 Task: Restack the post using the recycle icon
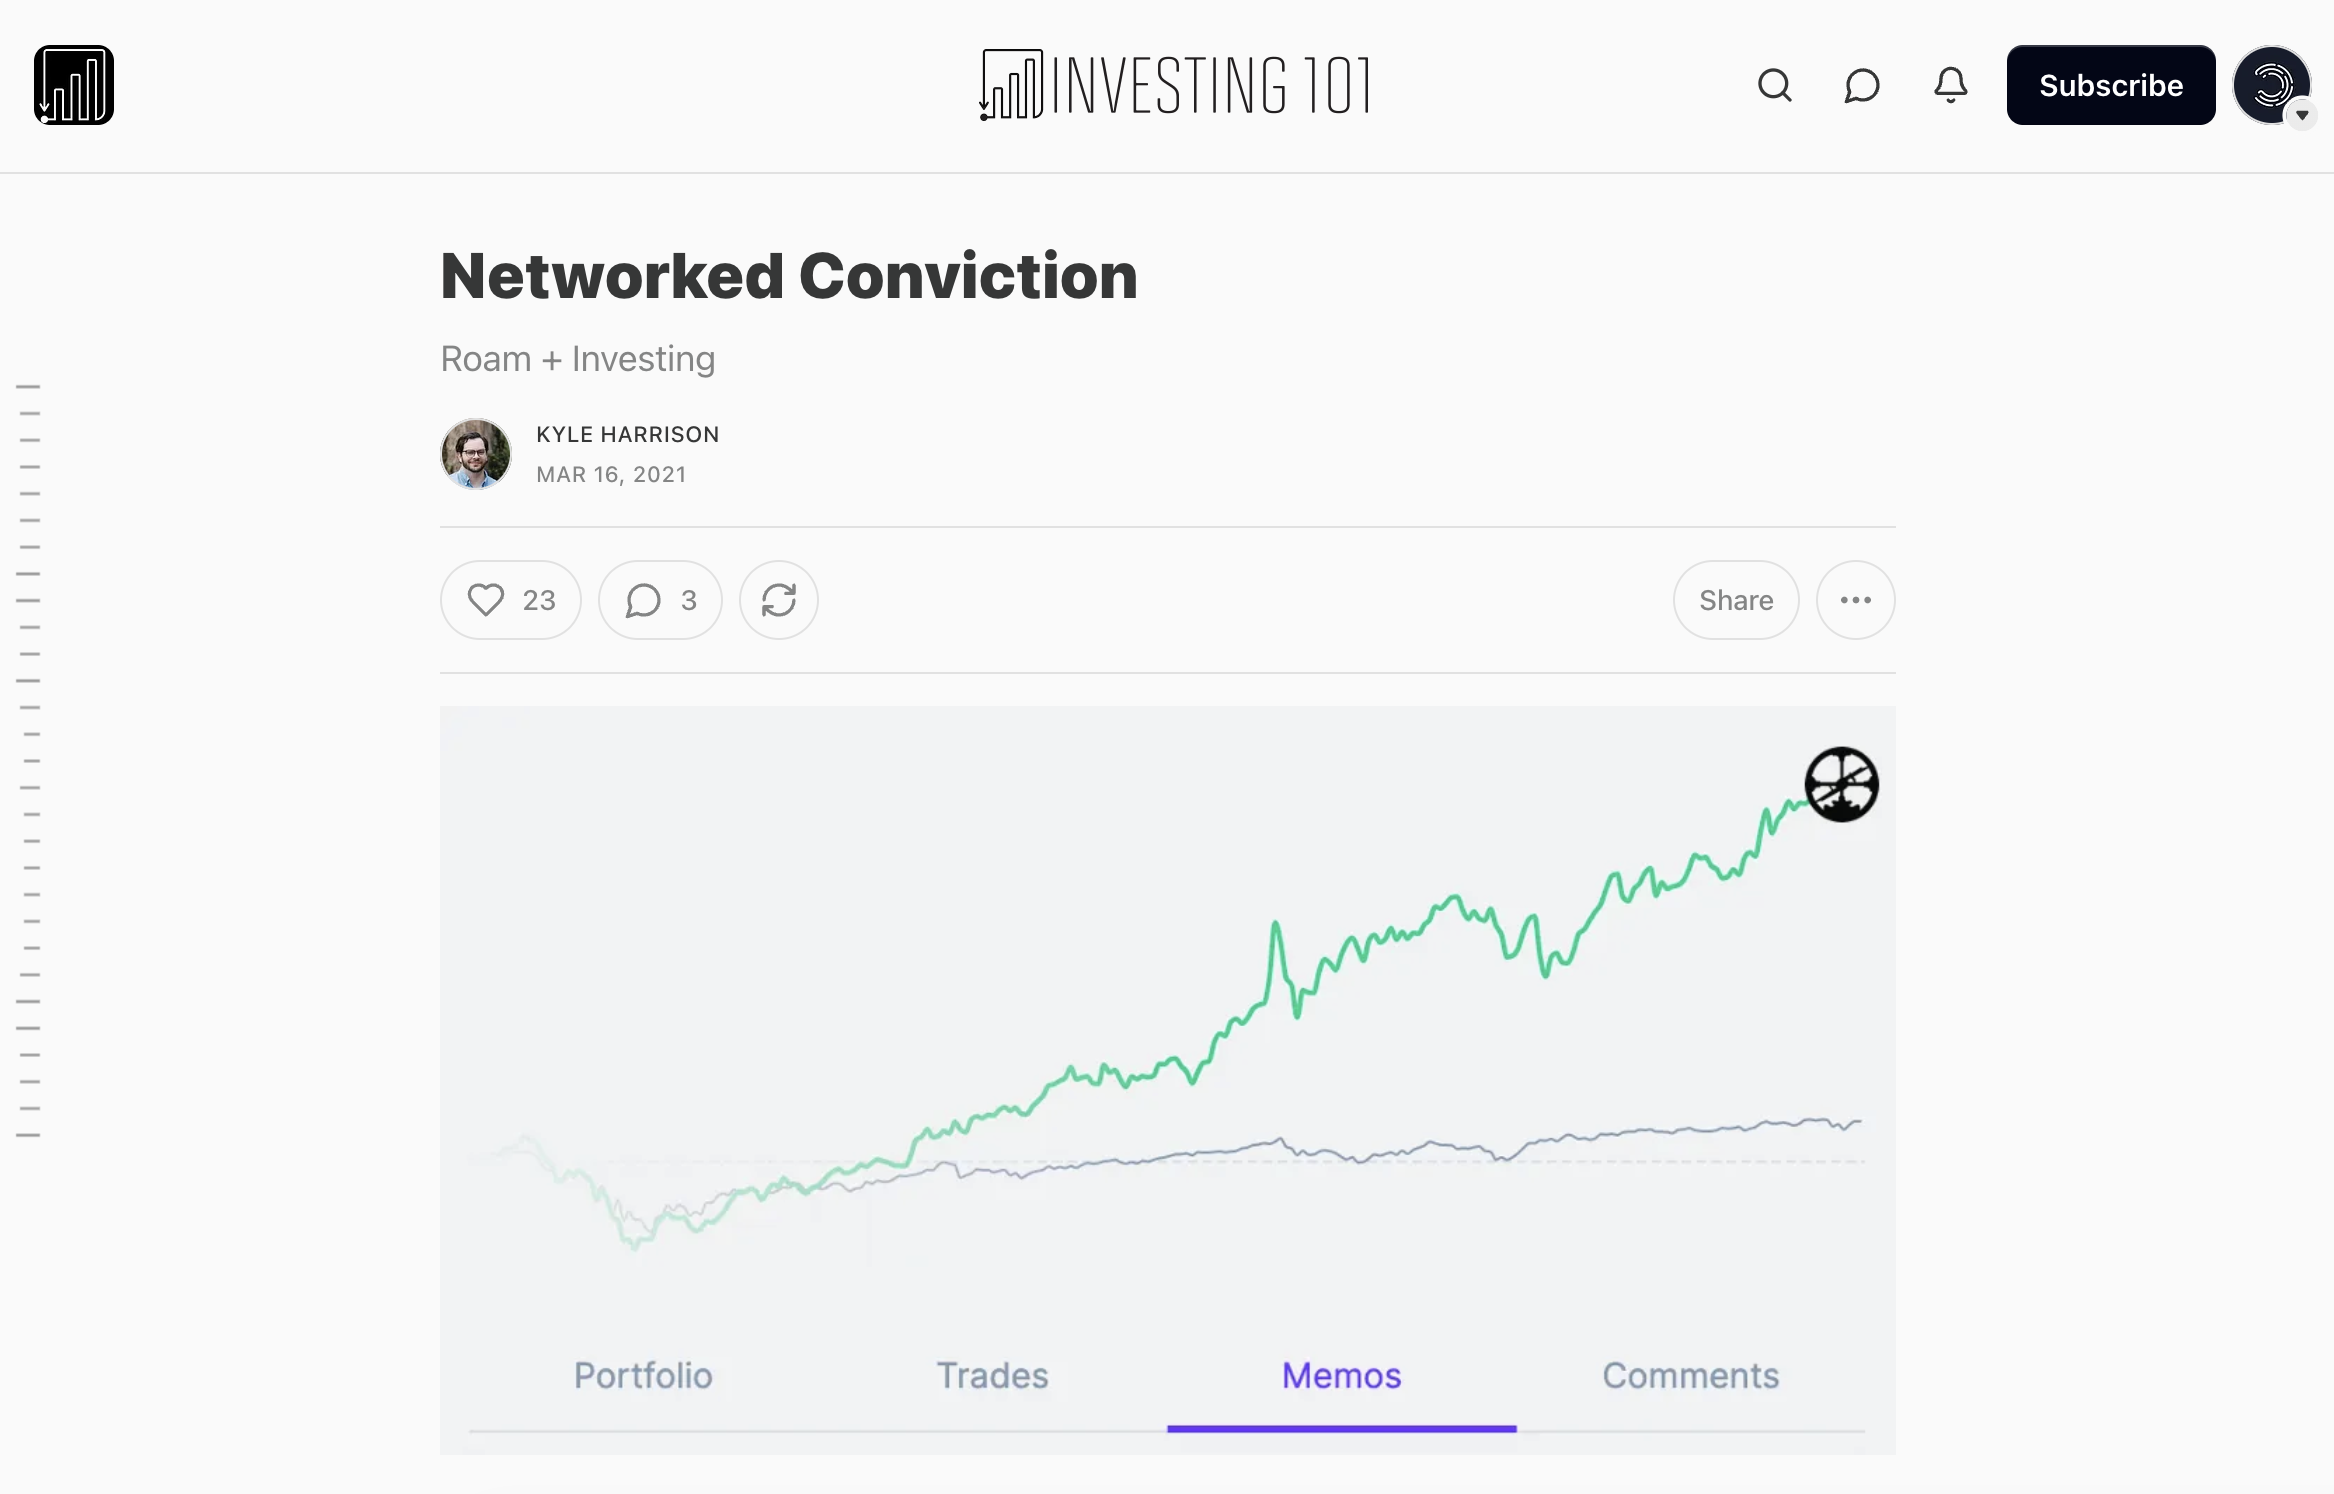coord(777,599)
